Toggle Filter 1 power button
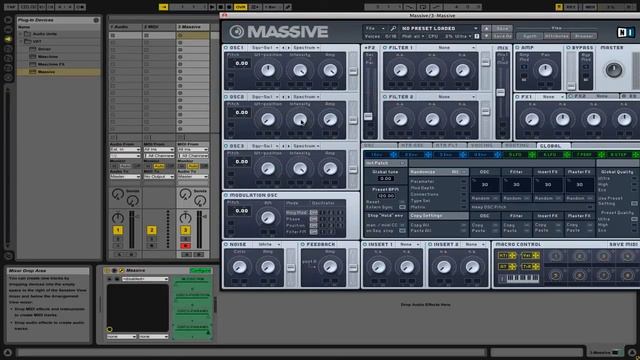The width and height of the screenshot is (640, 360). point(385,48)
